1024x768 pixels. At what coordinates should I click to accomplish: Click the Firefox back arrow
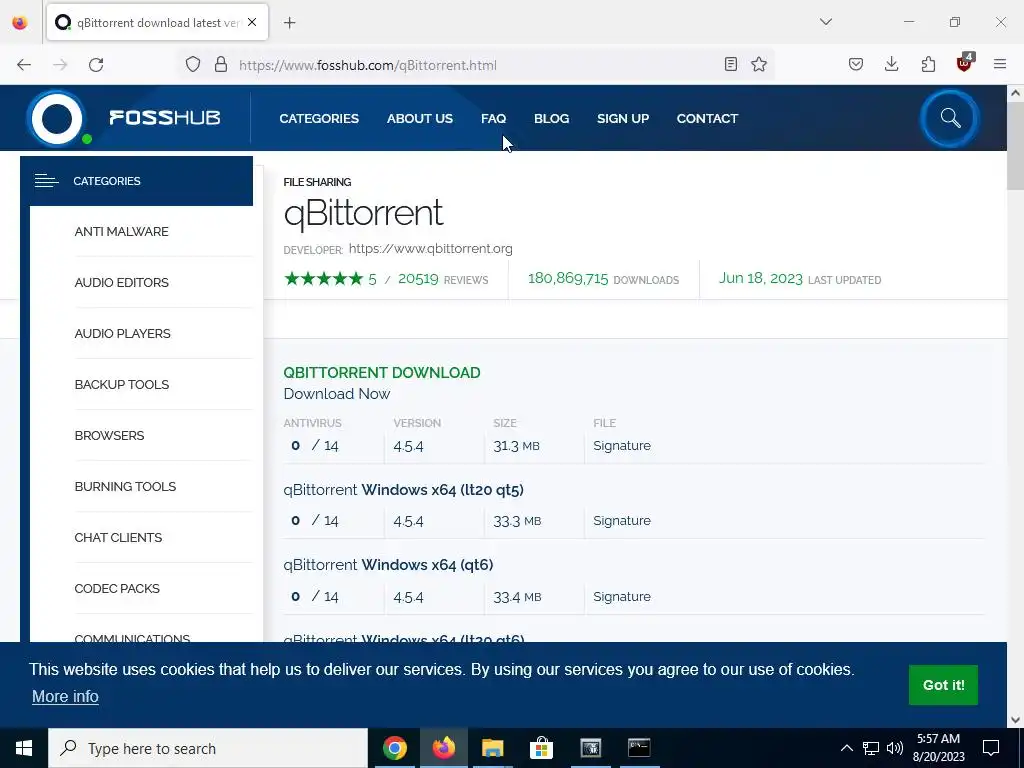(24, 65)
